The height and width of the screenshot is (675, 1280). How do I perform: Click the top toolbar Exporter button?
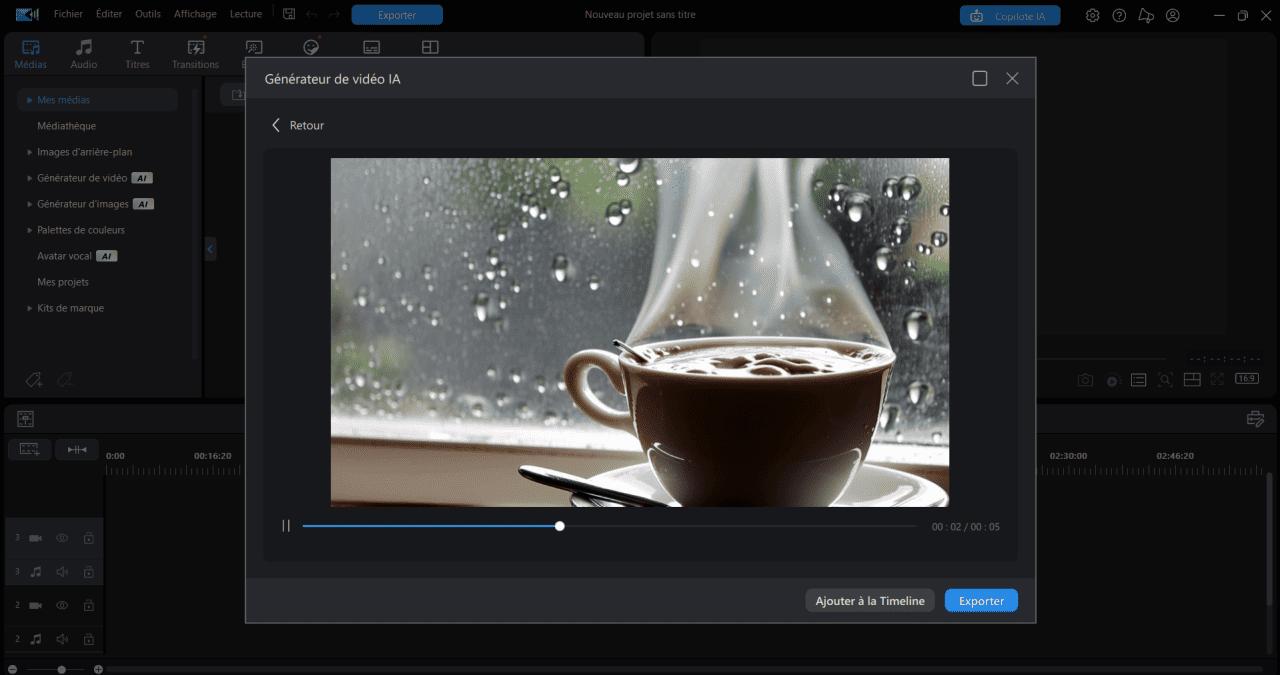pos(397,15)
